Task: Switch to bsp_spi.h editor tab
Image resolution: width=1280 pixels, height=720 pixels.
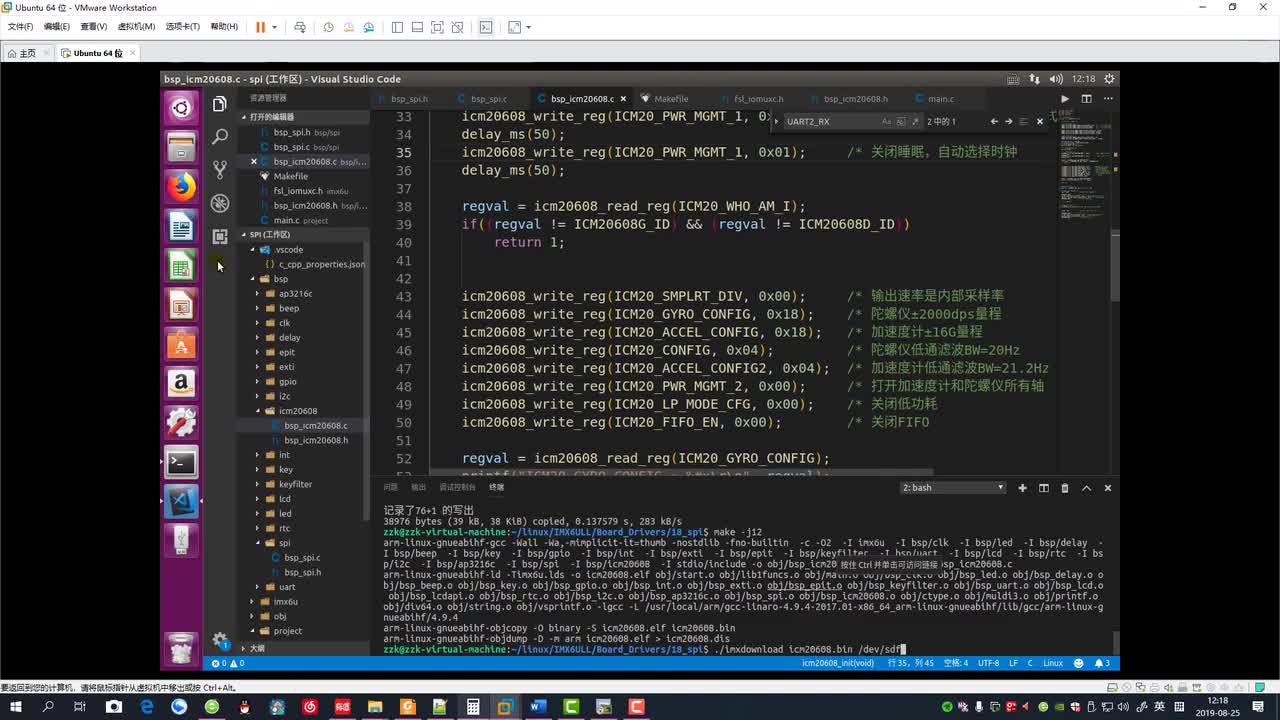Action: point(409,99)
